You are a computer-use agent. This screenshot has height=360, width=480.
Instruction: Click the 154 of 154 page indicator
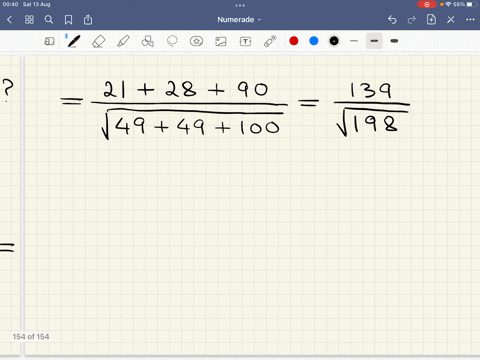31,337
